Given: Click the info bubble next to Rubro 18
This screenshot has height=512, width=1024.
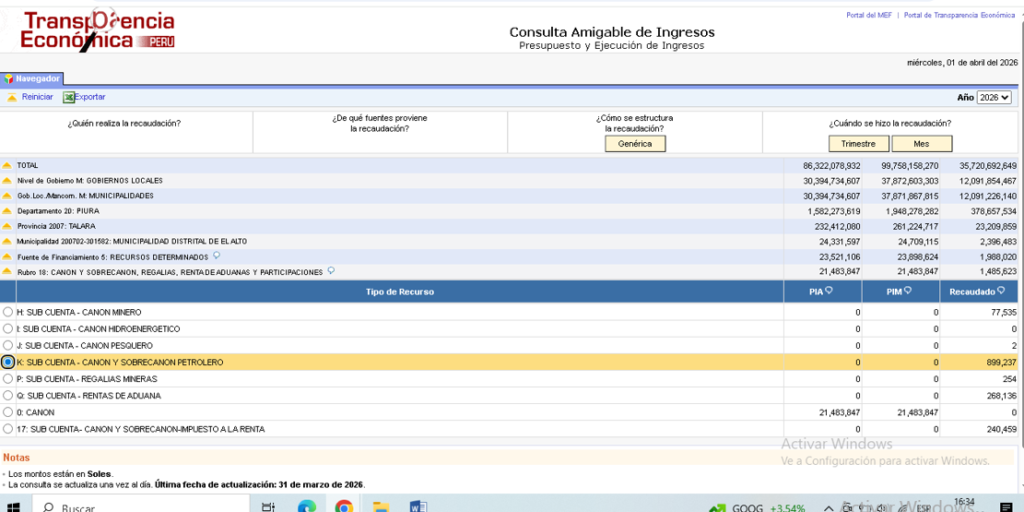Looking at the screenshot, I should (331, 271).
